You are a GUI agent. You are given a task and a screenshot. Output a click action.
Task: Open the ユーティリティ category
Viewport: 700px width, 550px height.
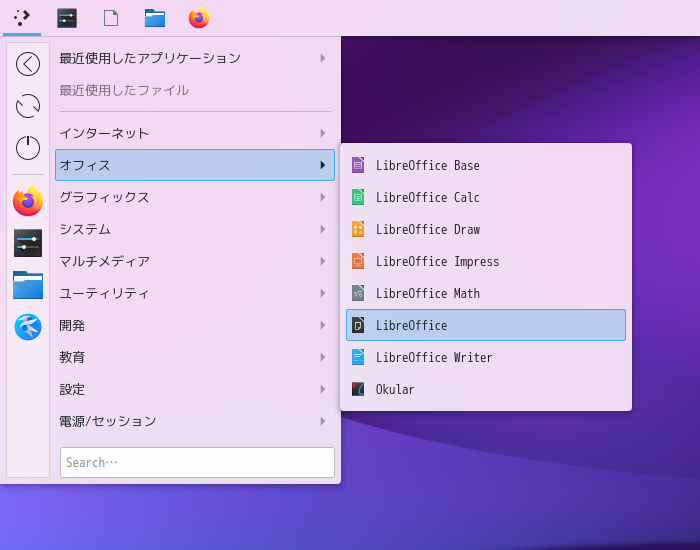(195, 293)
